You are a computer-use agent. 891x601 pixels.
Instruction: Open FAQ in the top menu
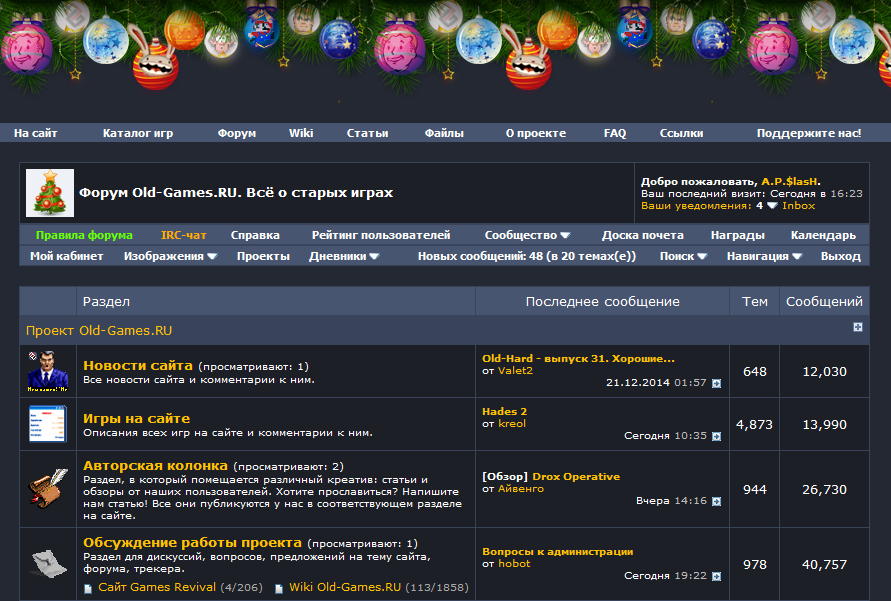pos(615,133)
